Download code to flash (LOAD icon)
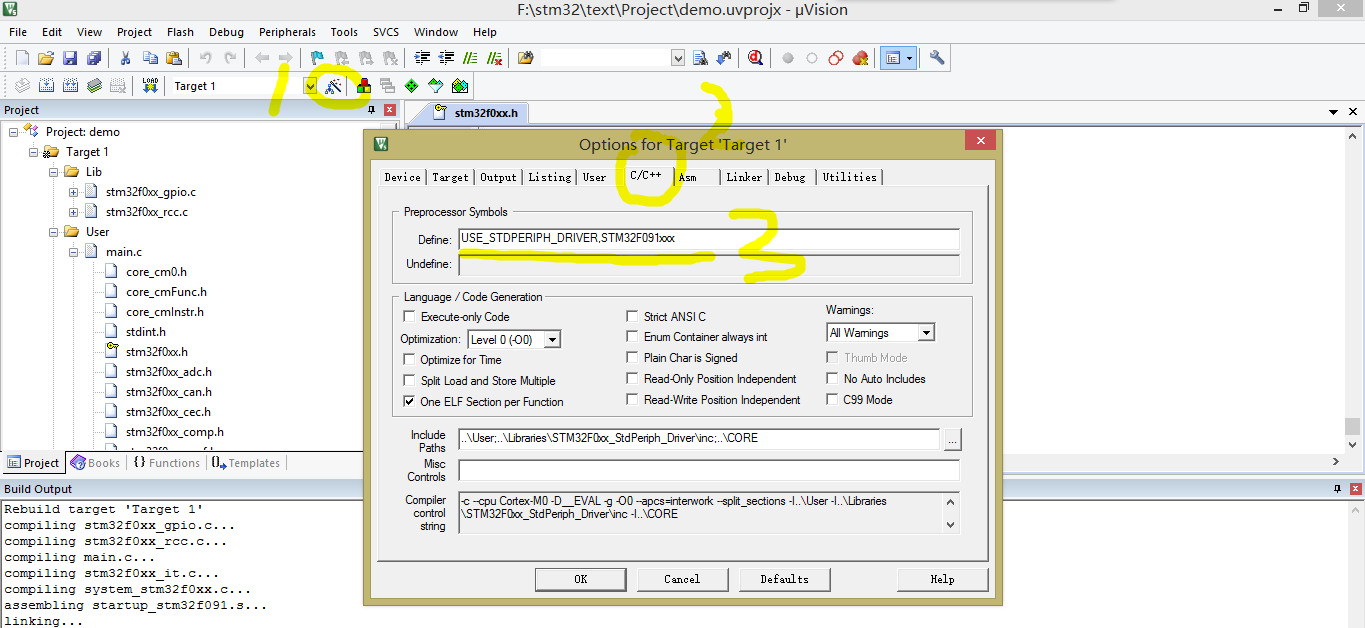 tap(150, 86)
